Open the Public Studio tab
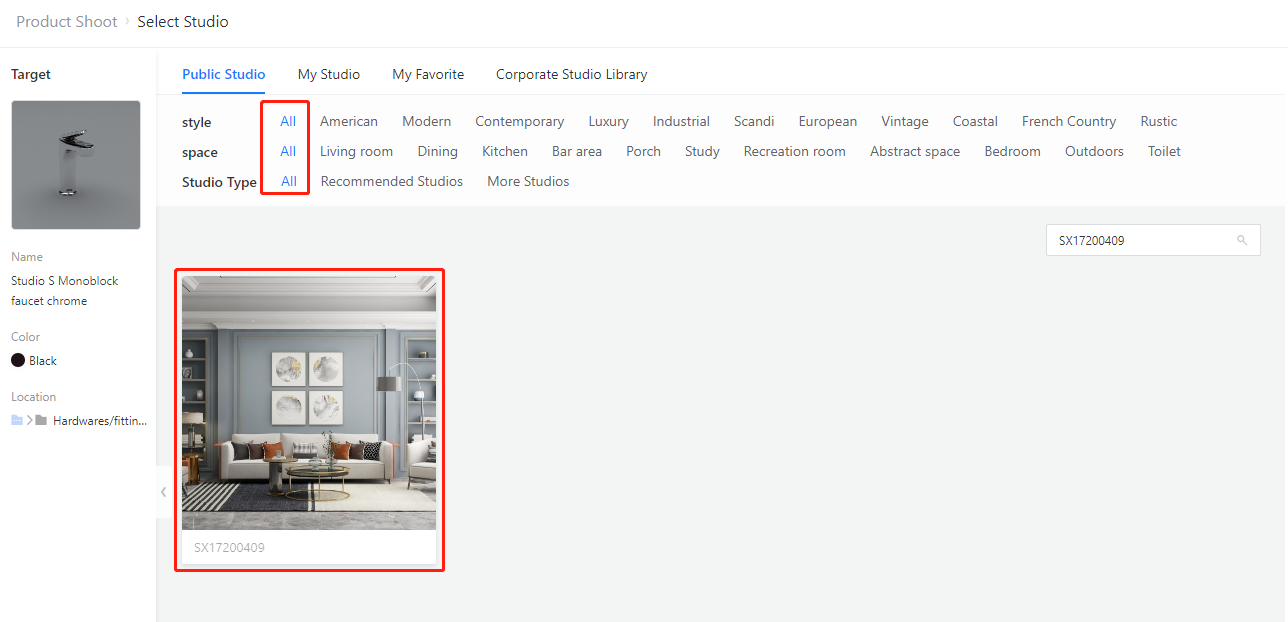This screenshot has height=622, width=1288. coord(224,74)
